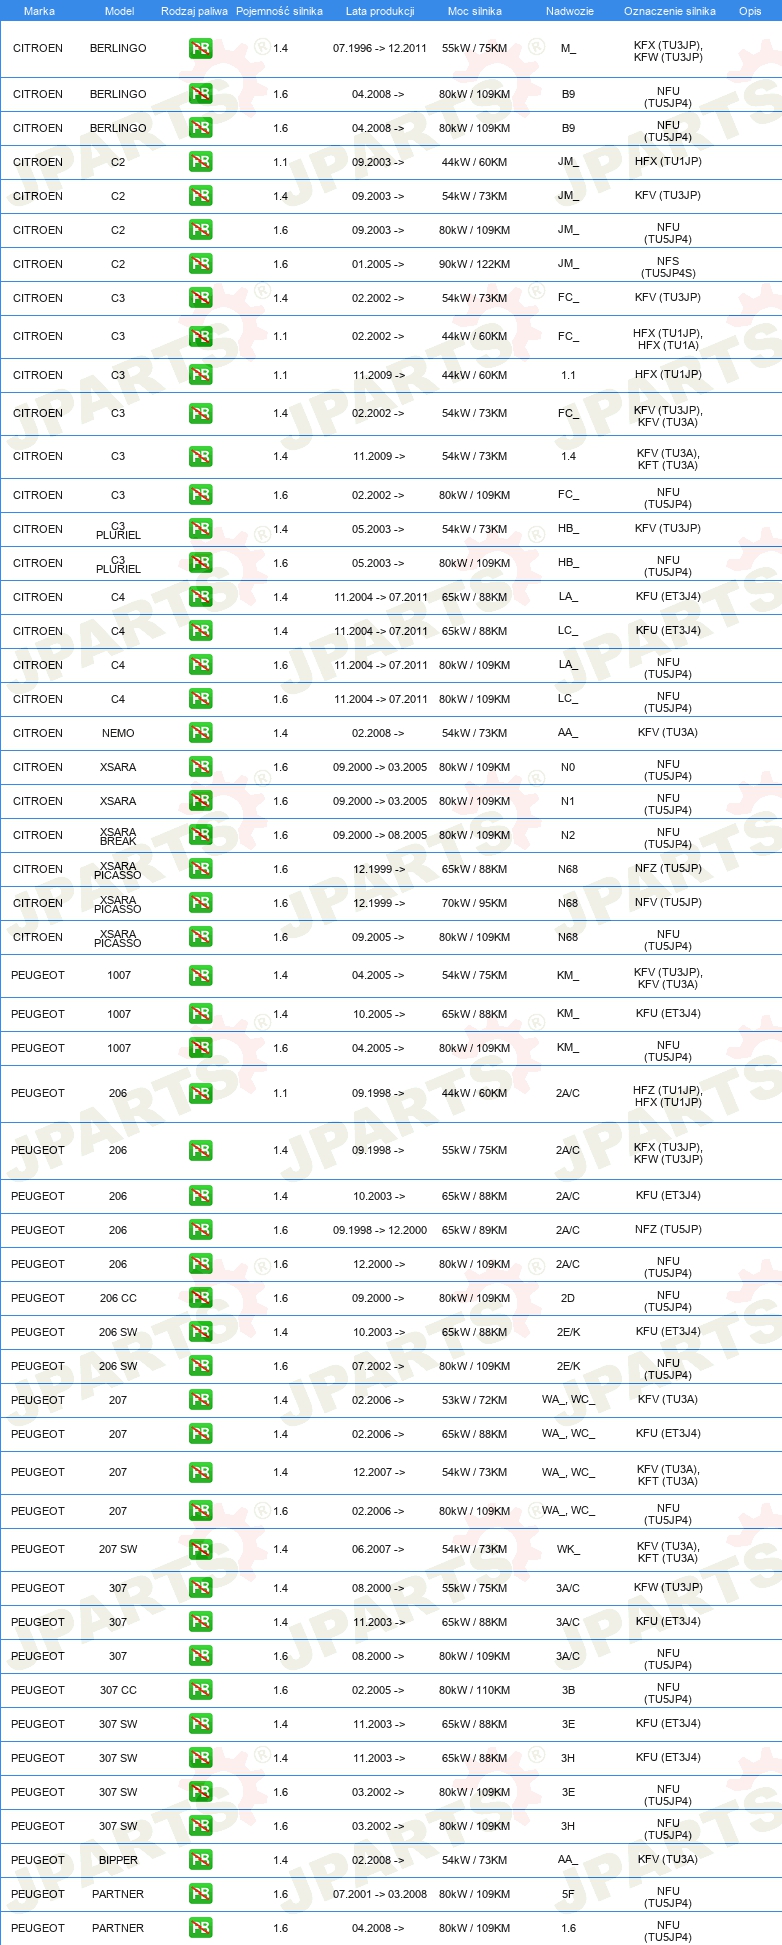Click the 'WK_' body code cell
Viewport: 782px width, 1945px height.
568,1549
